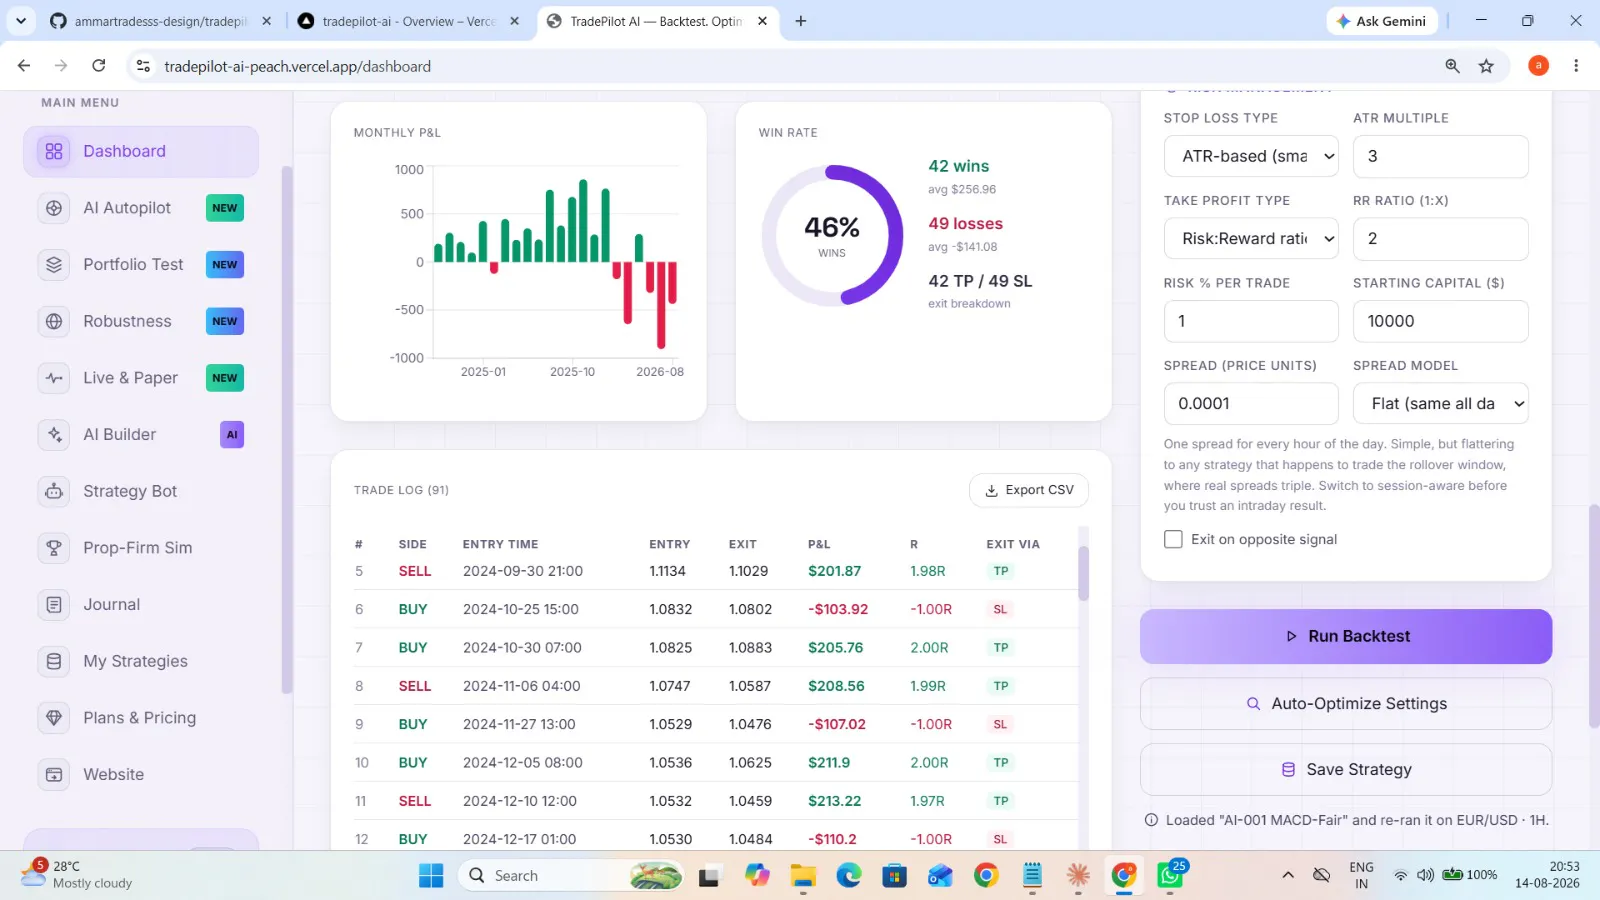The height and width of the screenshot is (900, 1600).
Task: Open the tab search dropdown arrow
Action: (21, 21)
